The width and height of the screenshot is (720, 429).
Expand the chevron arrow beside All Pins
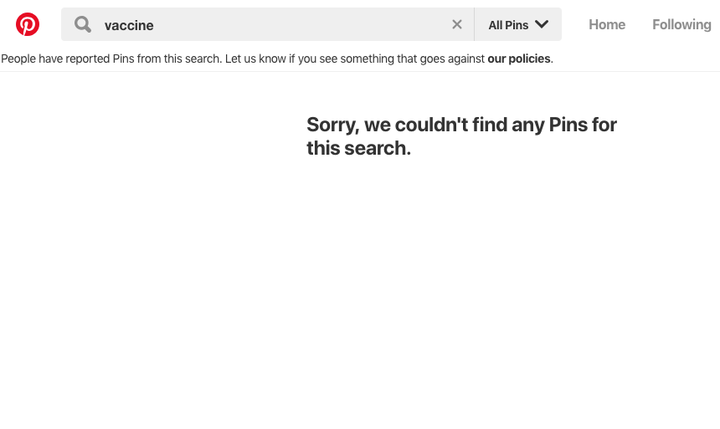click(x=542, y=24)
